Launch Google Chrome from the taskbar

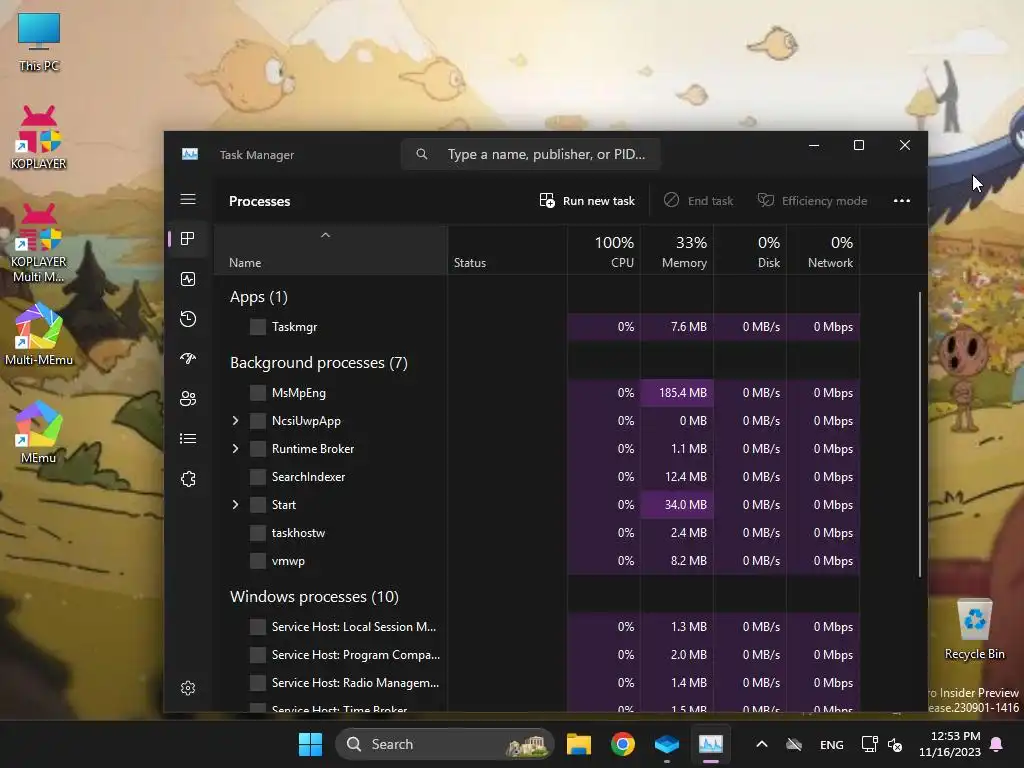click(x=623, y=744)
